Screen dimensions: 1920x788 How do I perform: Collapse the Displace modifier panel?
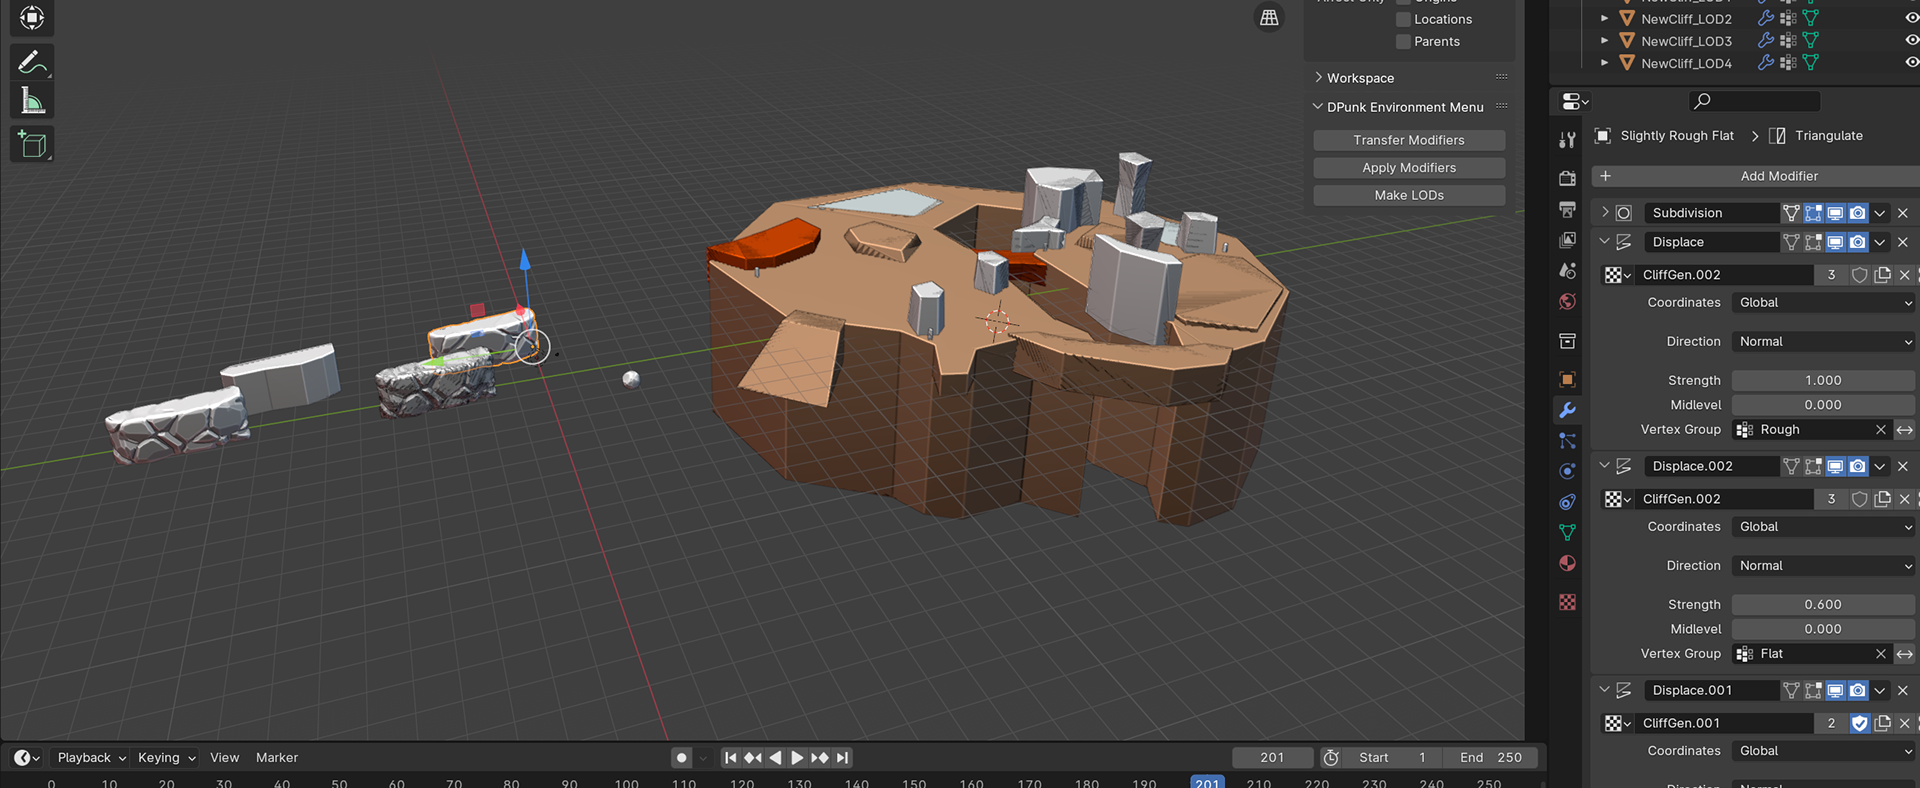point(1605,242)
